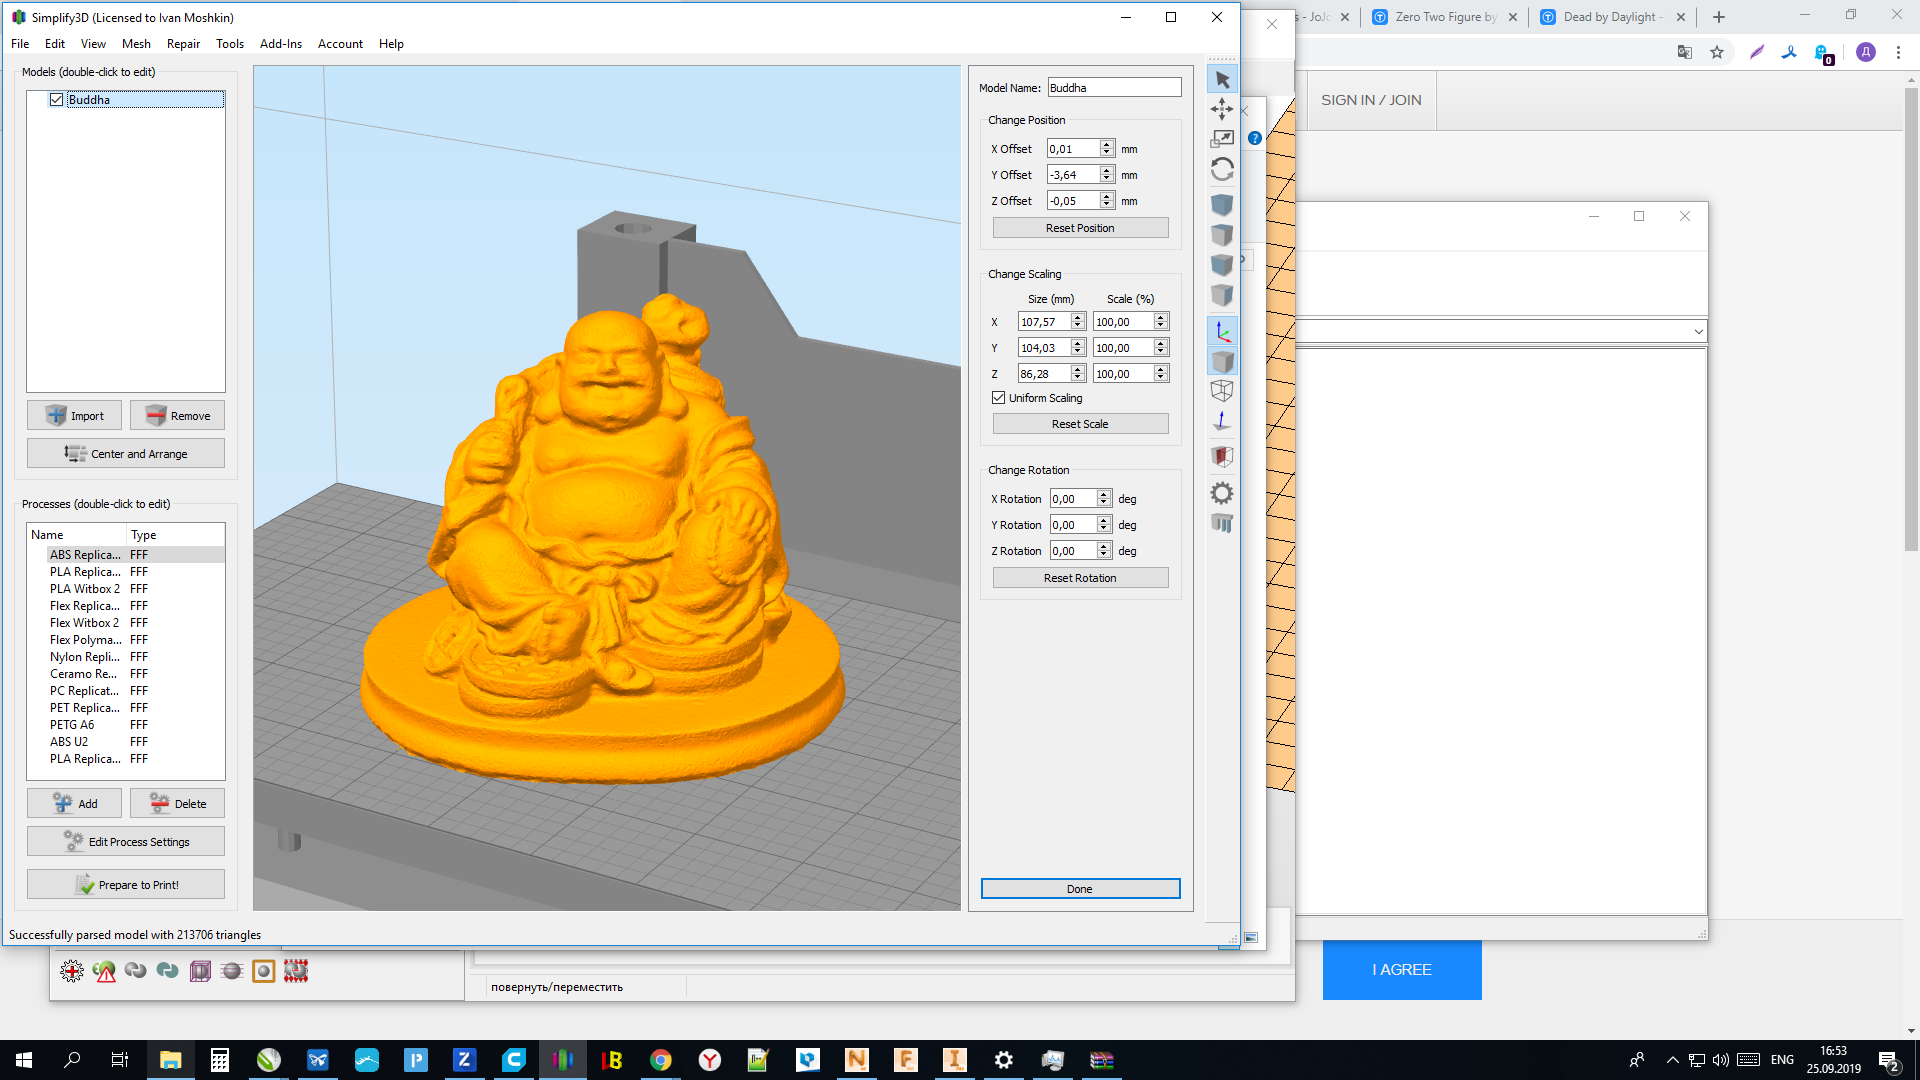Pick the rotate model tool

(1222, 169)
